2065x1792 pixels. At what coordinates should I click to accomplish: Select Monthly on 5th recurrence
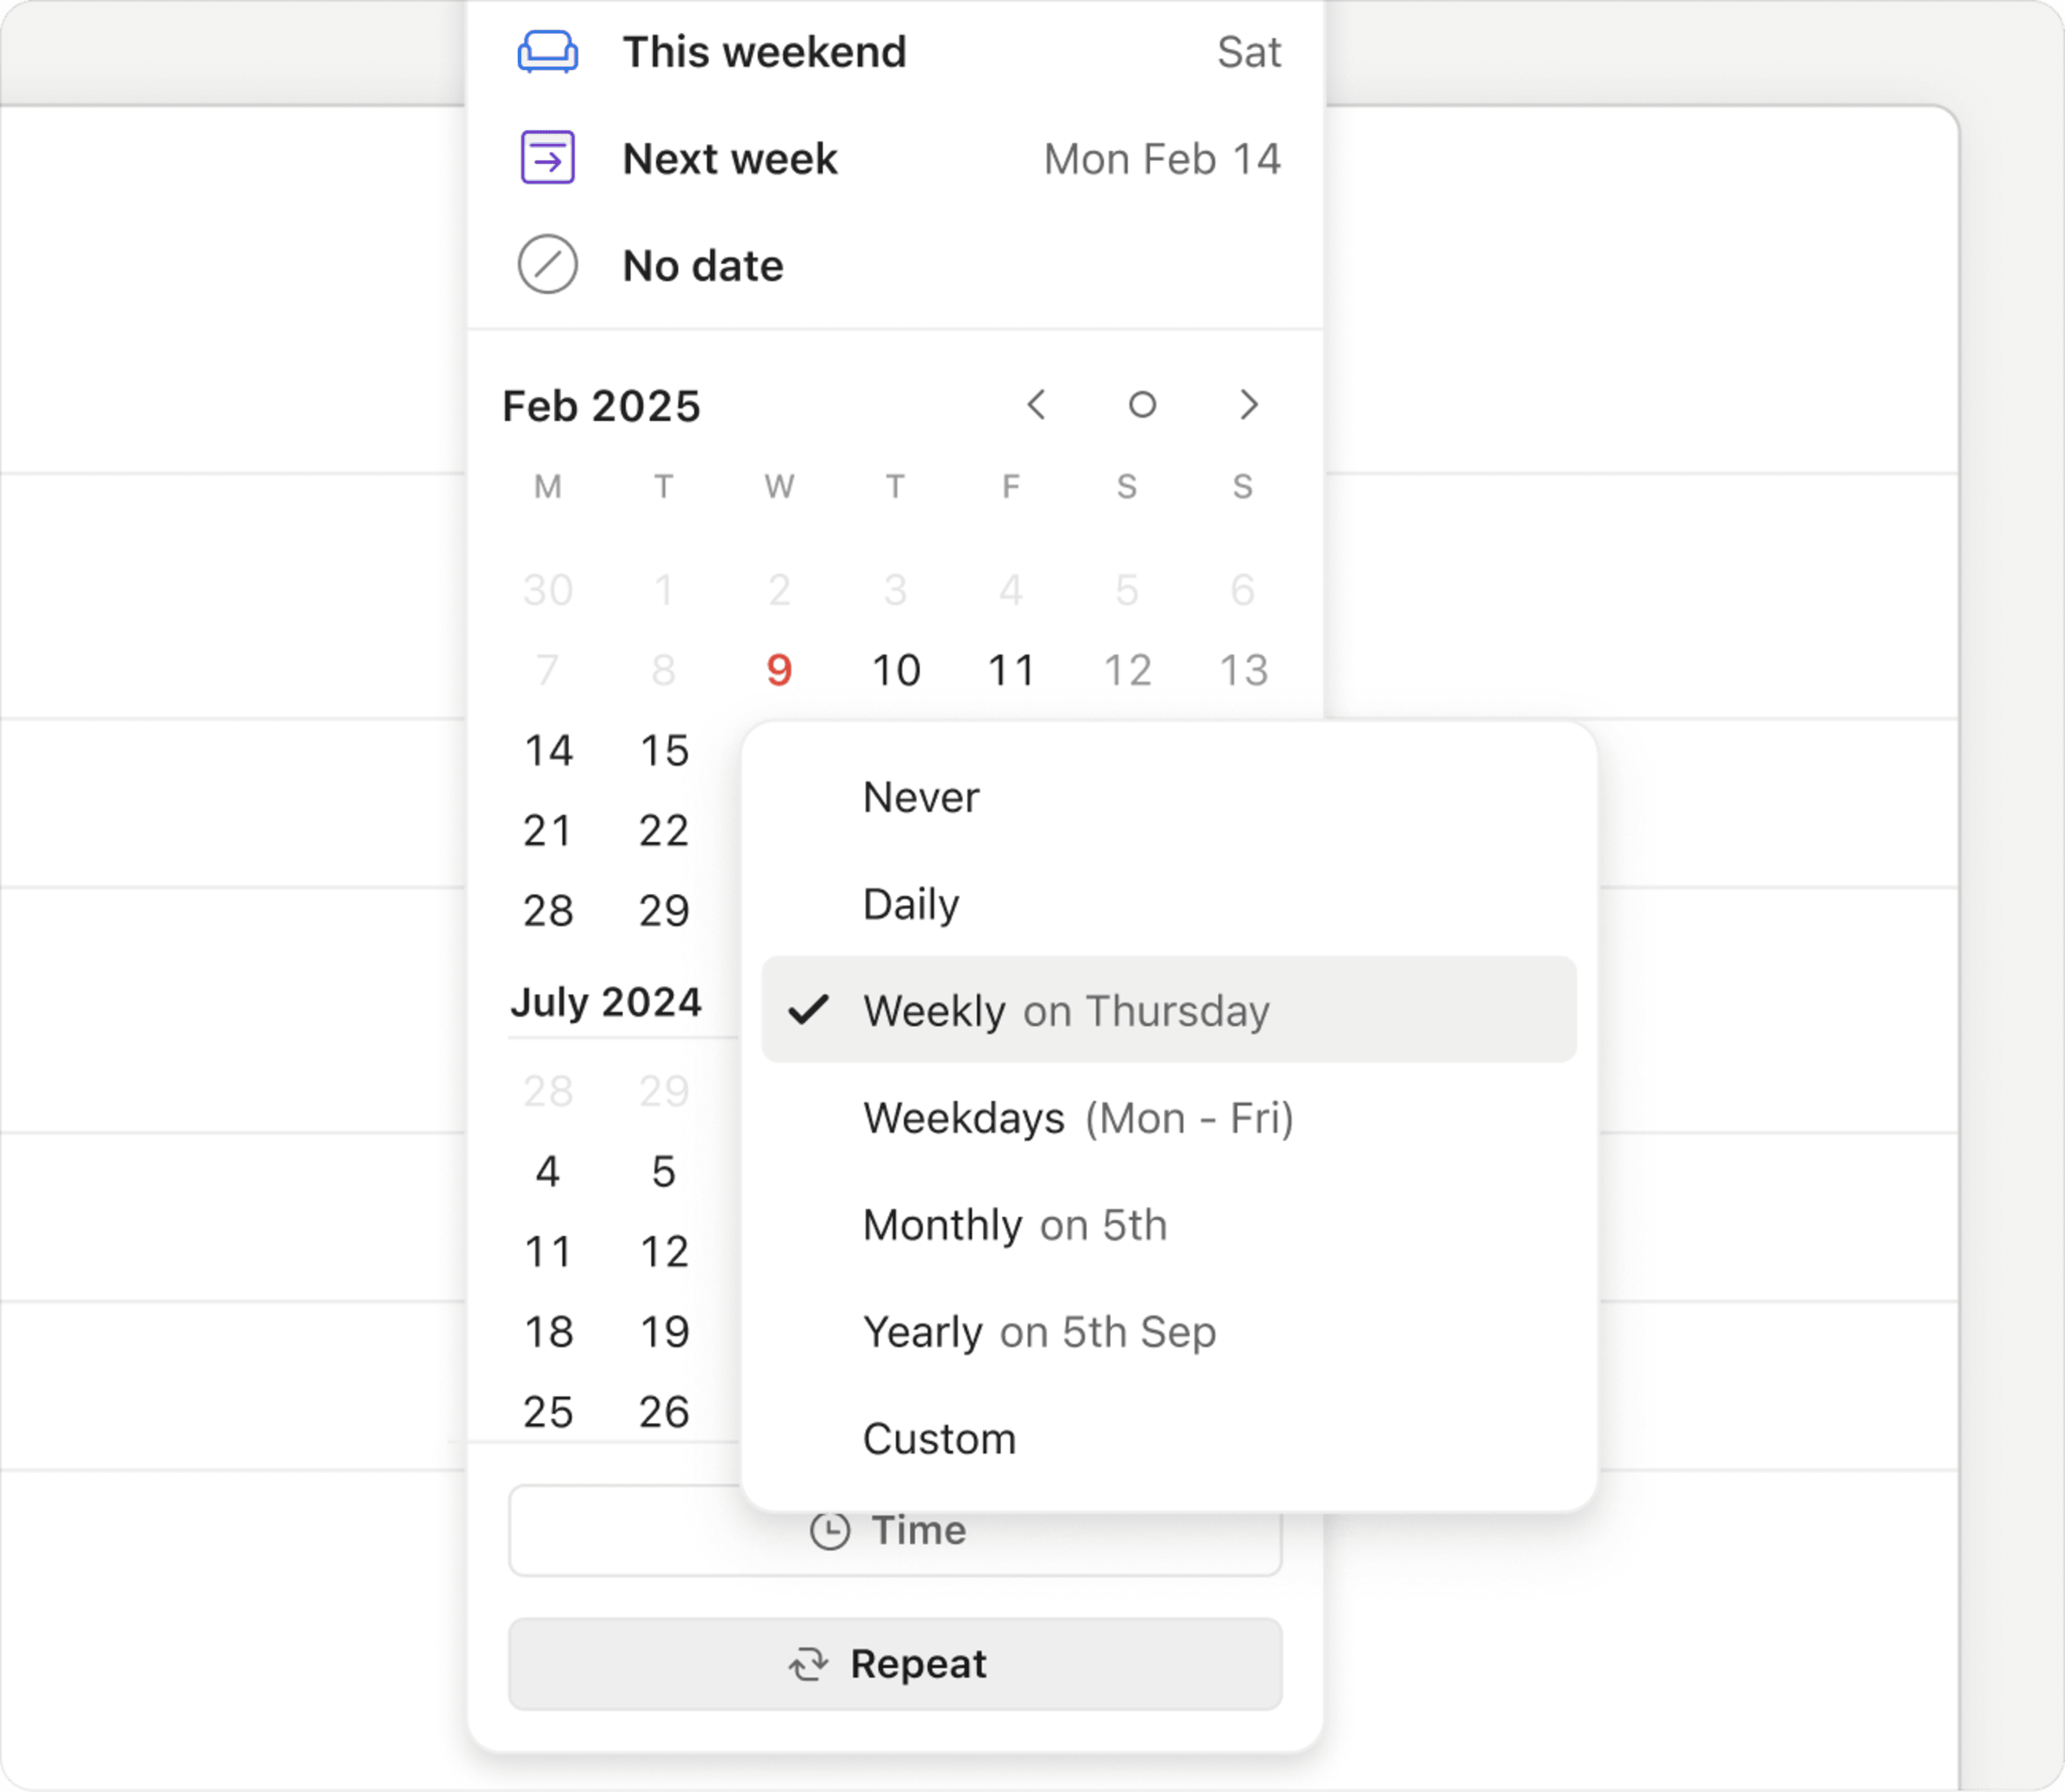coord(1014,1224)
